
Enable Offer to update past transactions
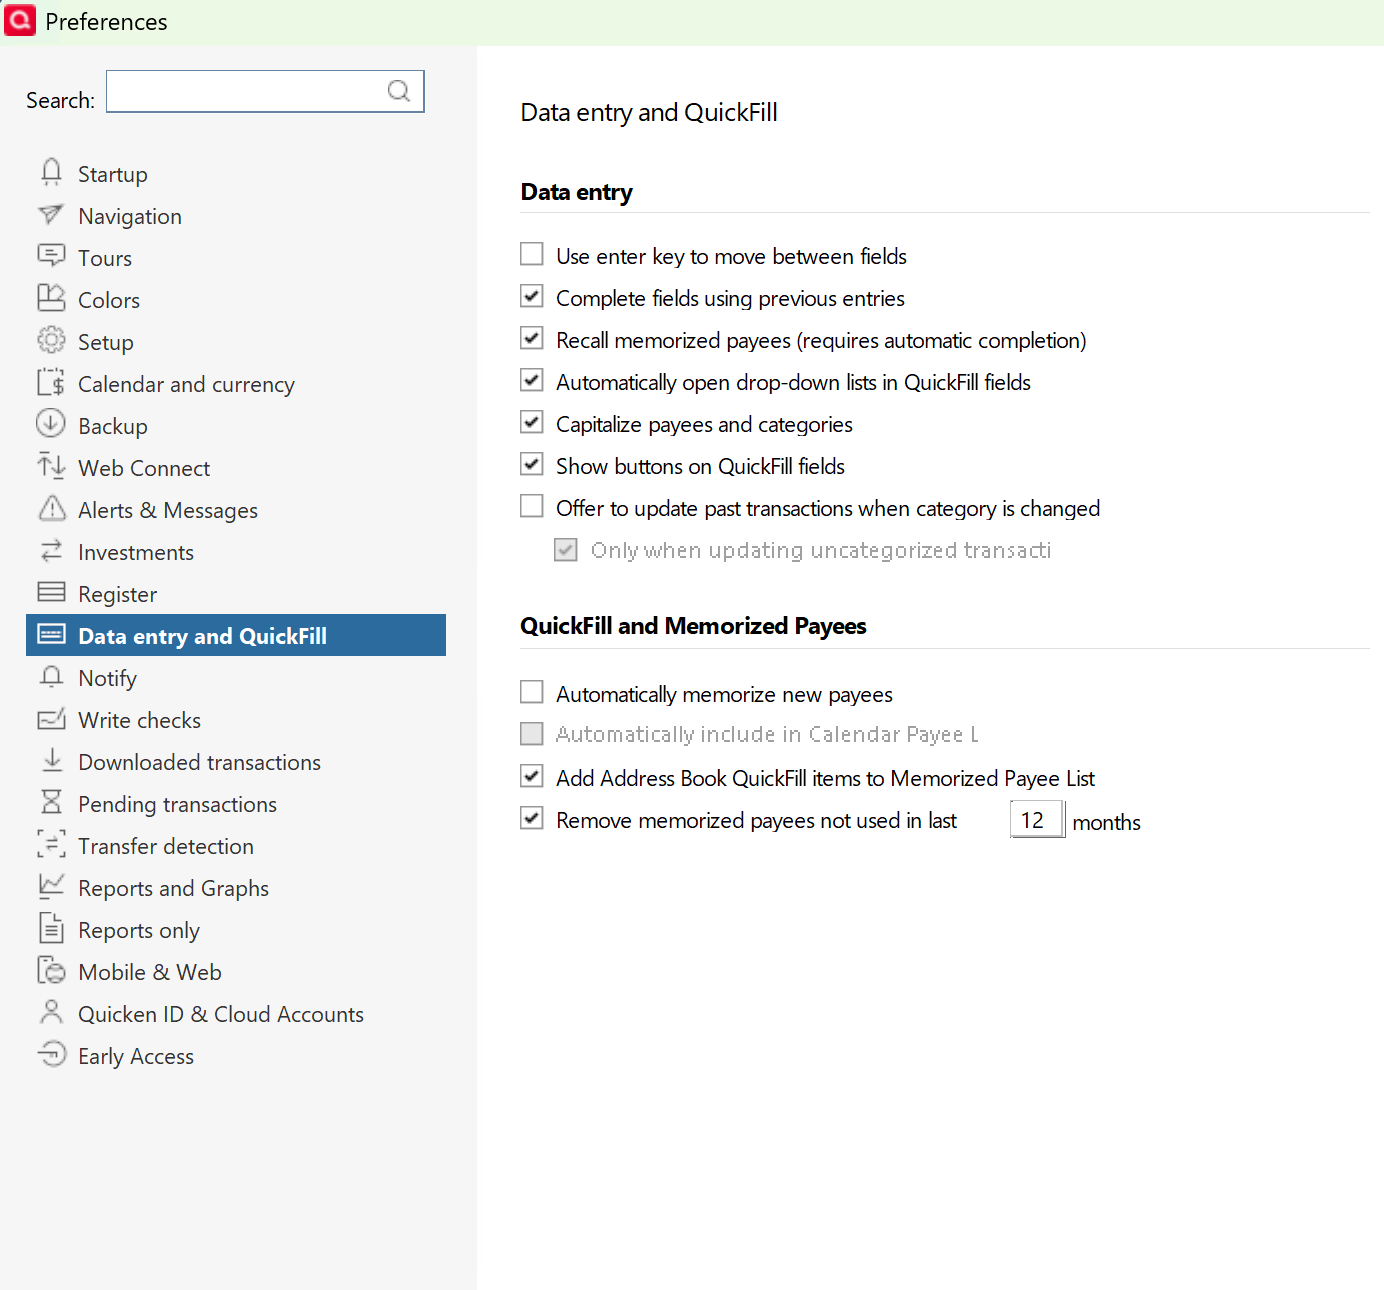point(532,506)
